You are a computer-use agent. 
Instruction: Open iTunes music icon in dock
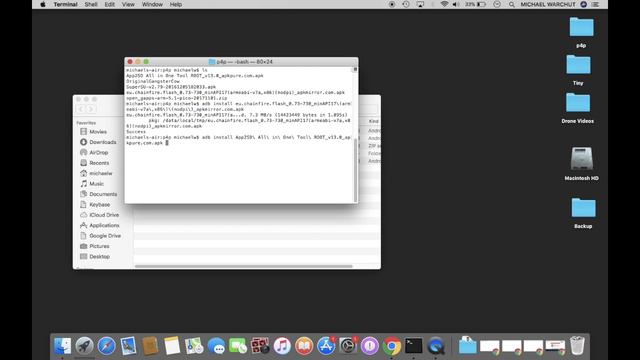pyautogui.click(x=282, y=346)
